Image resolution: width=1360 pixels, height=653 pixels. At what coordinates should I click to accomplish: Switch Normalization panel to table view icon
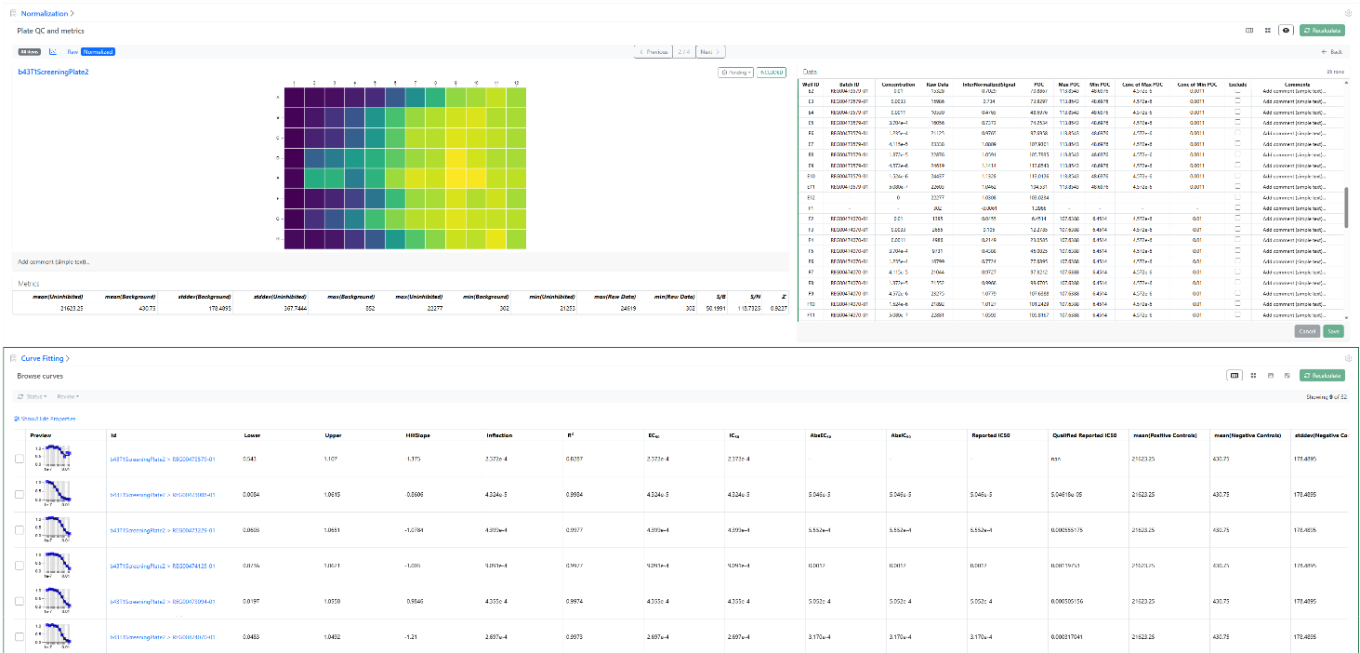click(x=1250, y=30)
